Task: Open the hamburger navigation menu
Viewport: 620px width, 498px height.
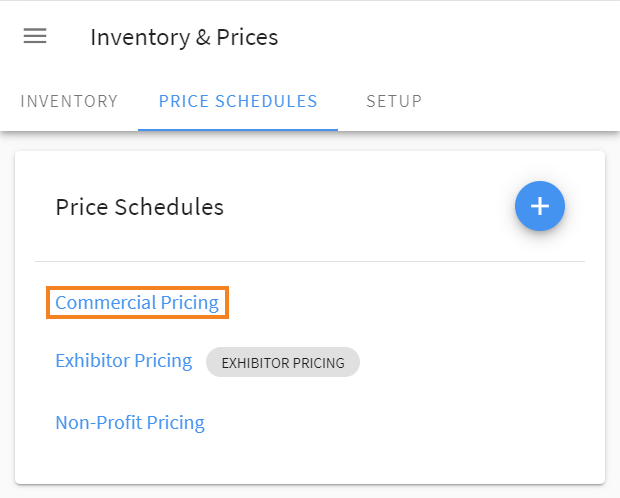Action: pos(35,36)
